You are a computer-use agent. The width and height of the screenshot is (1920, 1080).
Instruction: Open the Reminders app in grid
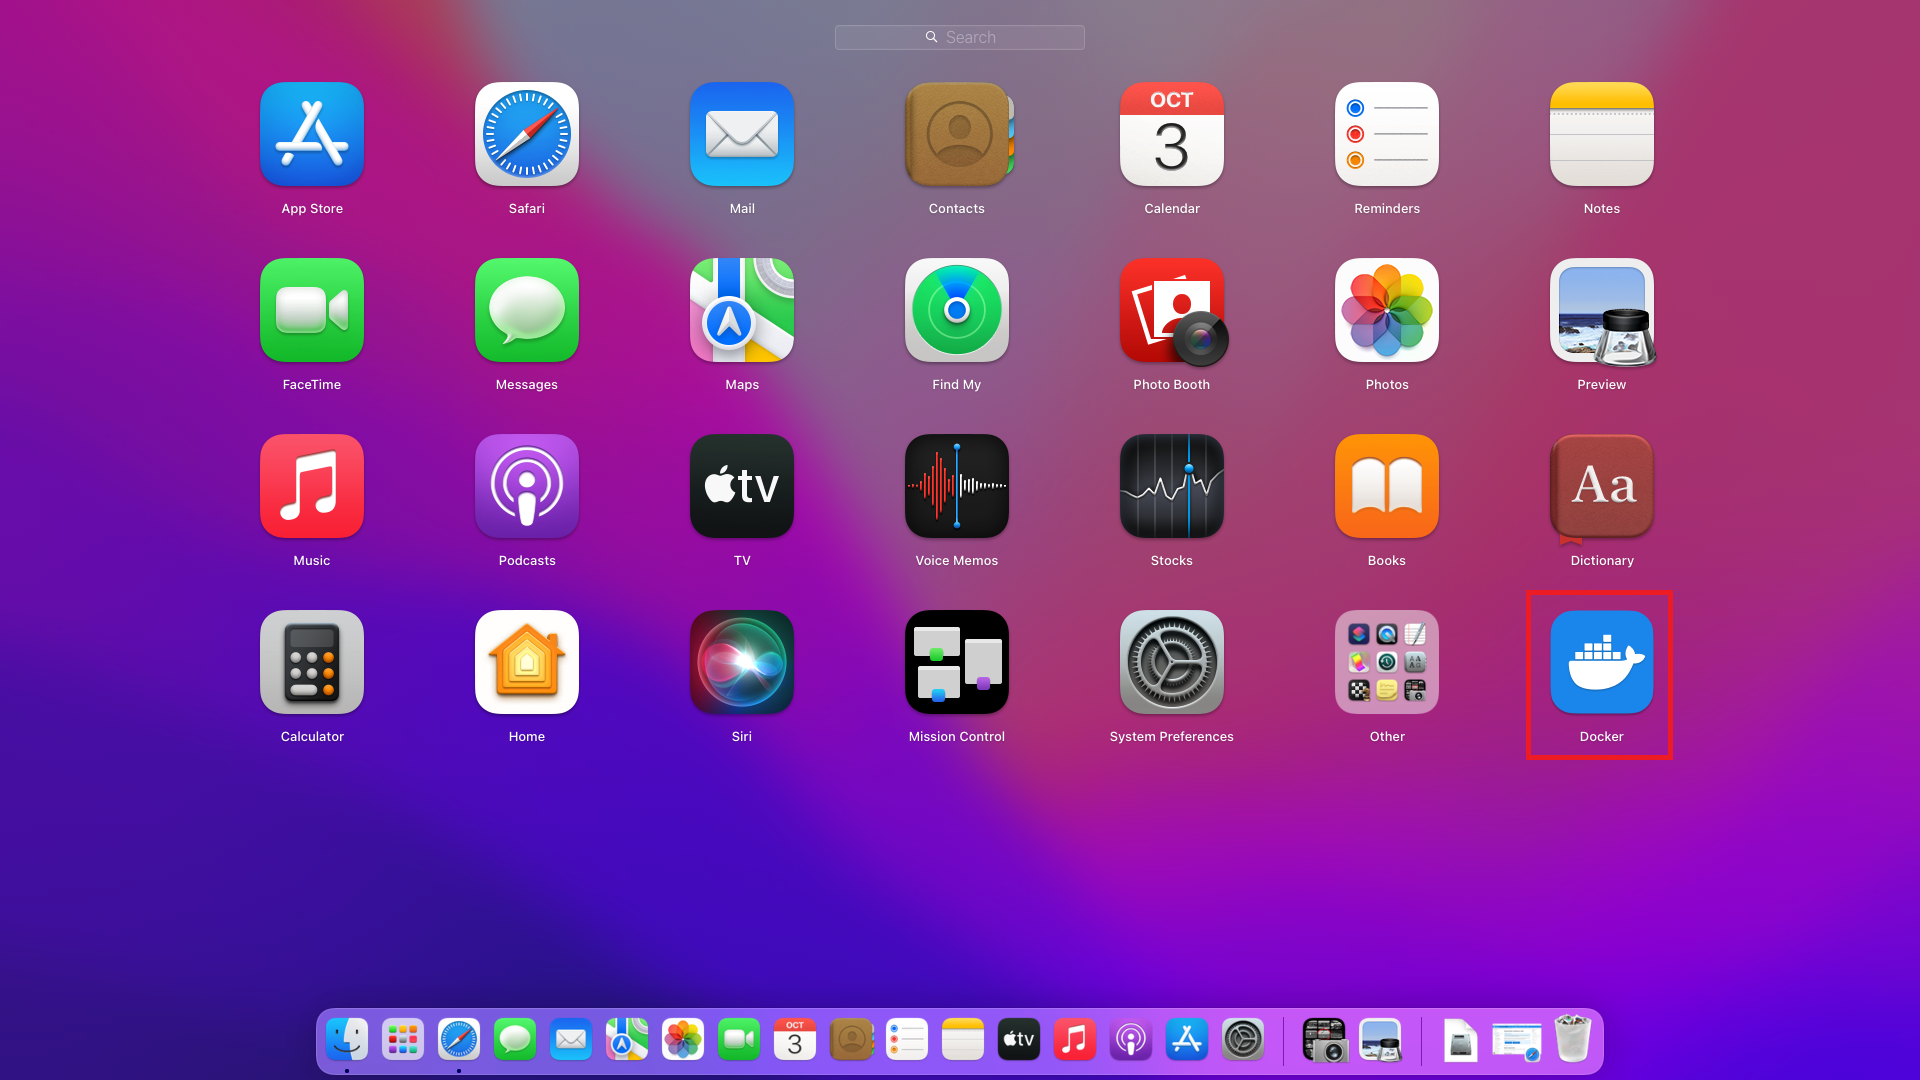coord(1386,134)
